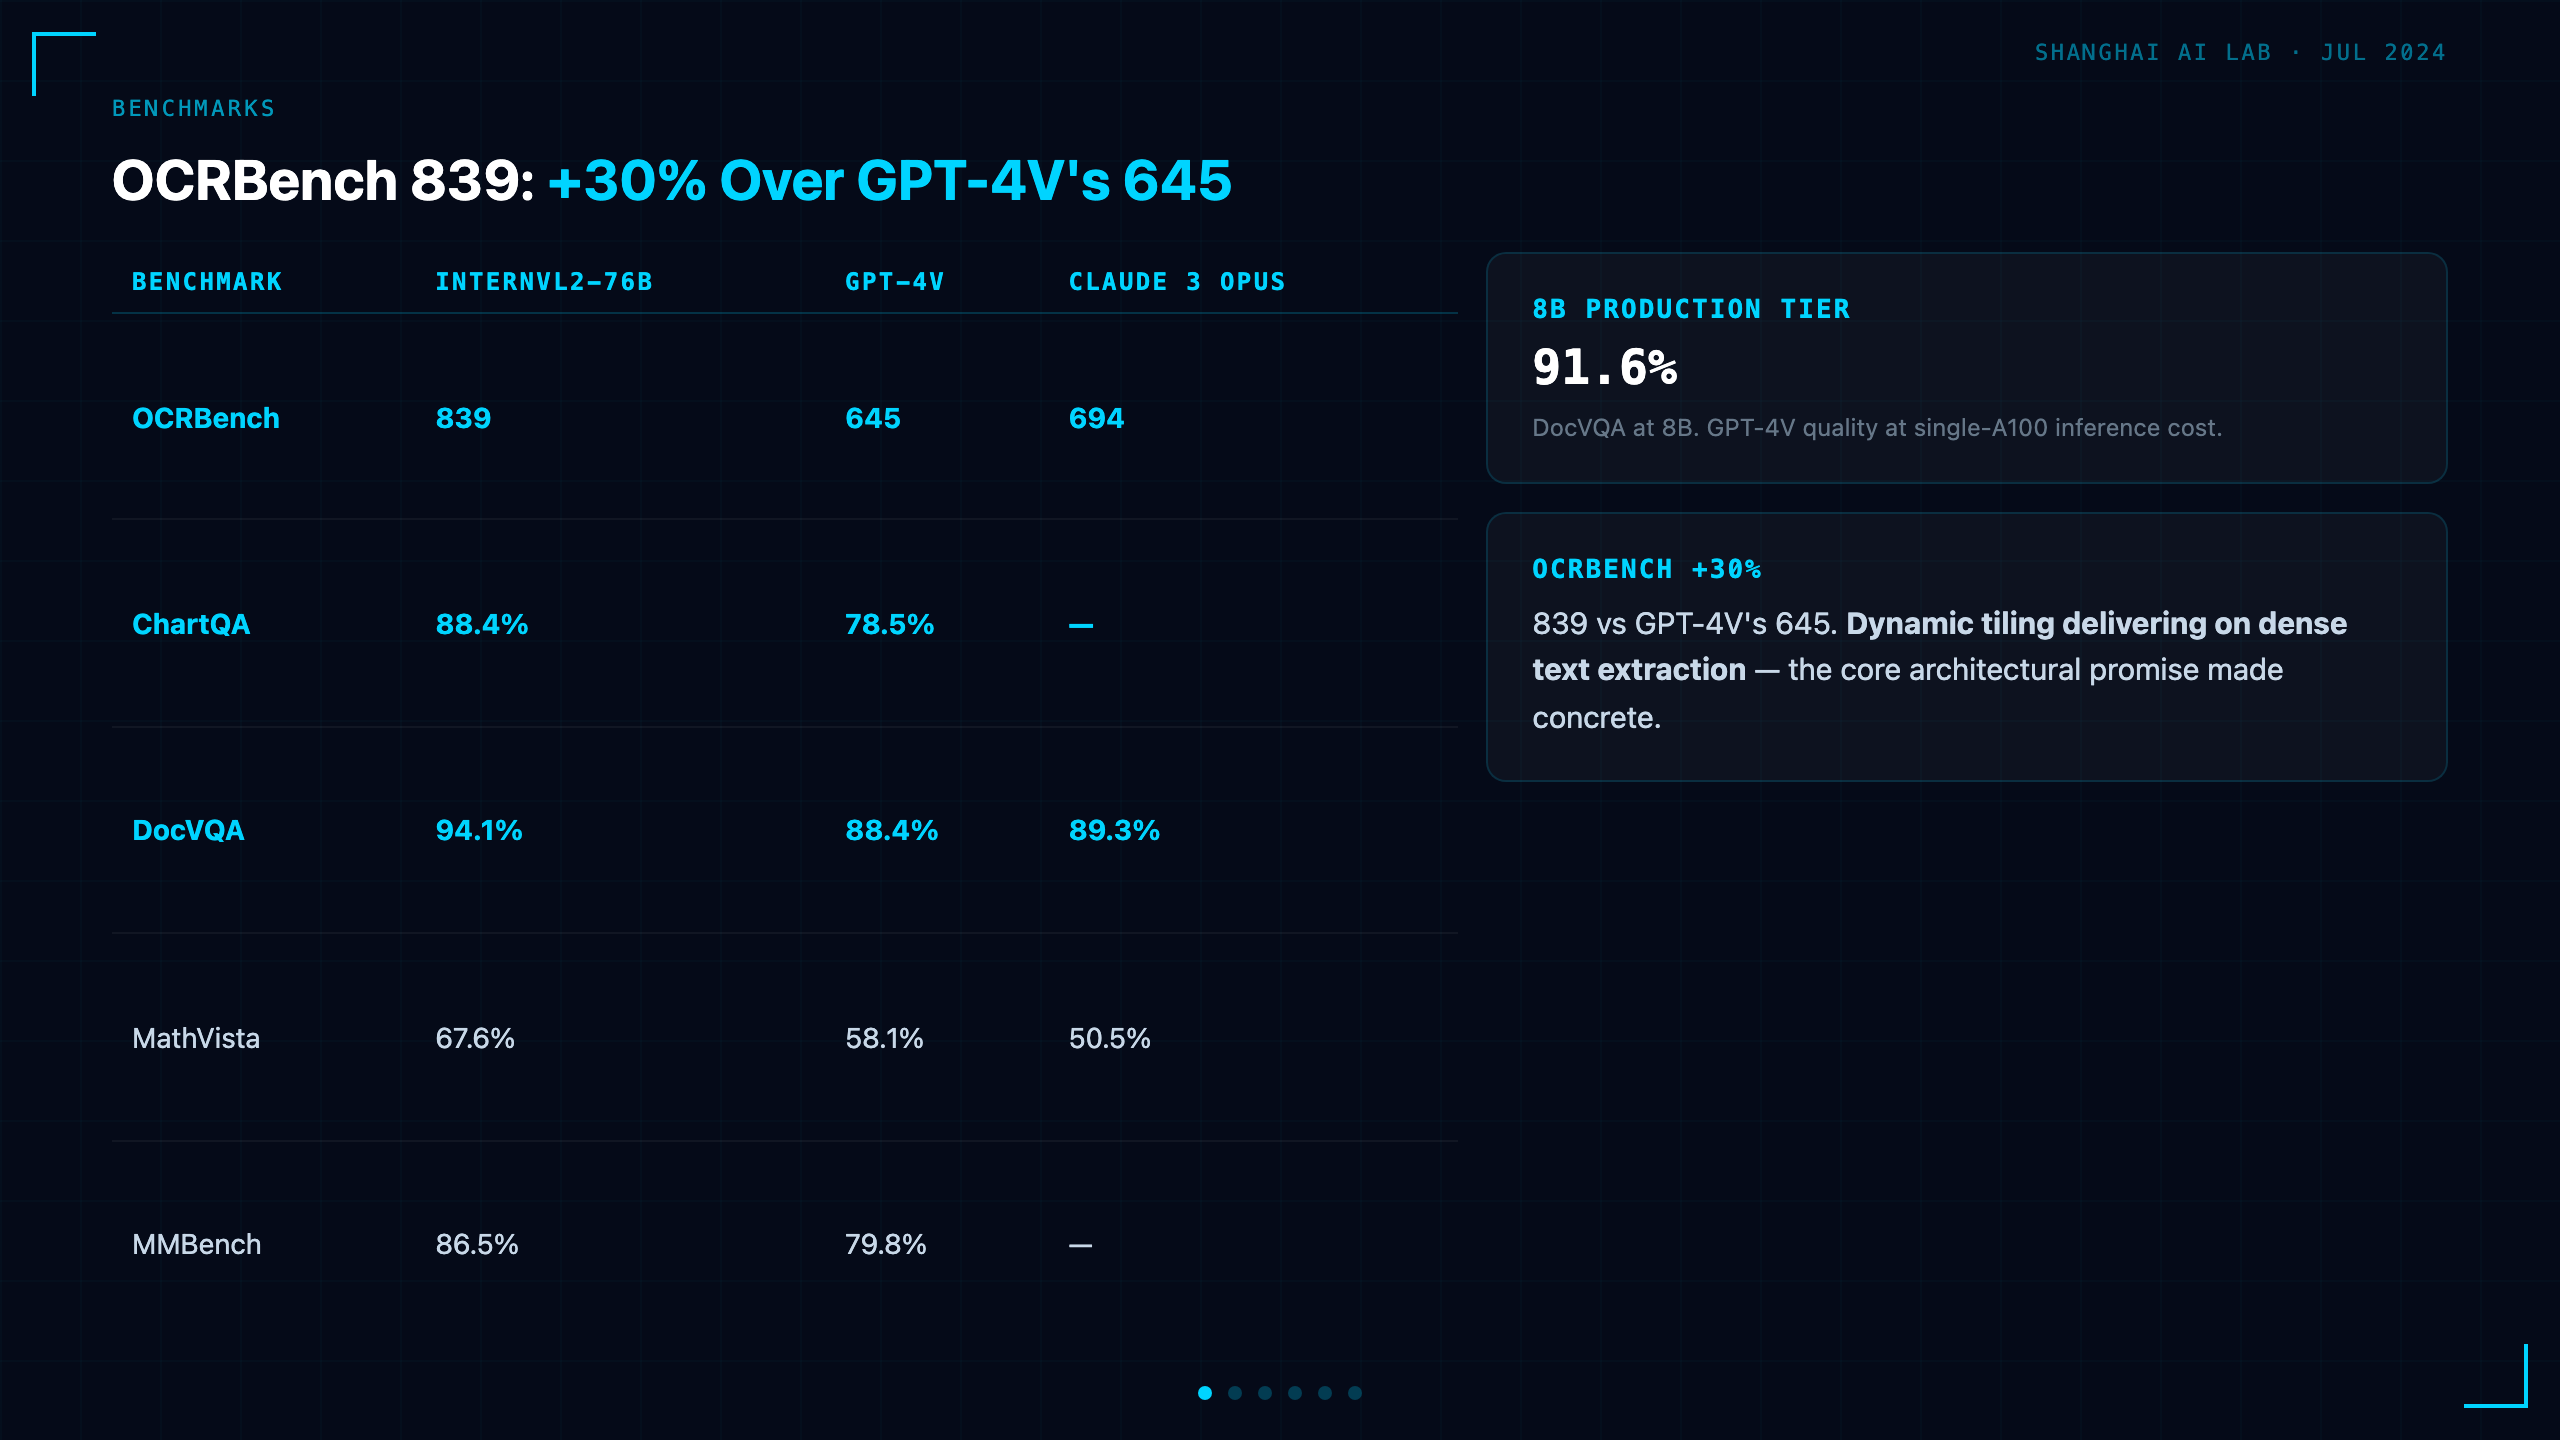Click the ChartQA benchmark row label
The height and width of the screenshot is (1440, 2560).
click(191, 624)
